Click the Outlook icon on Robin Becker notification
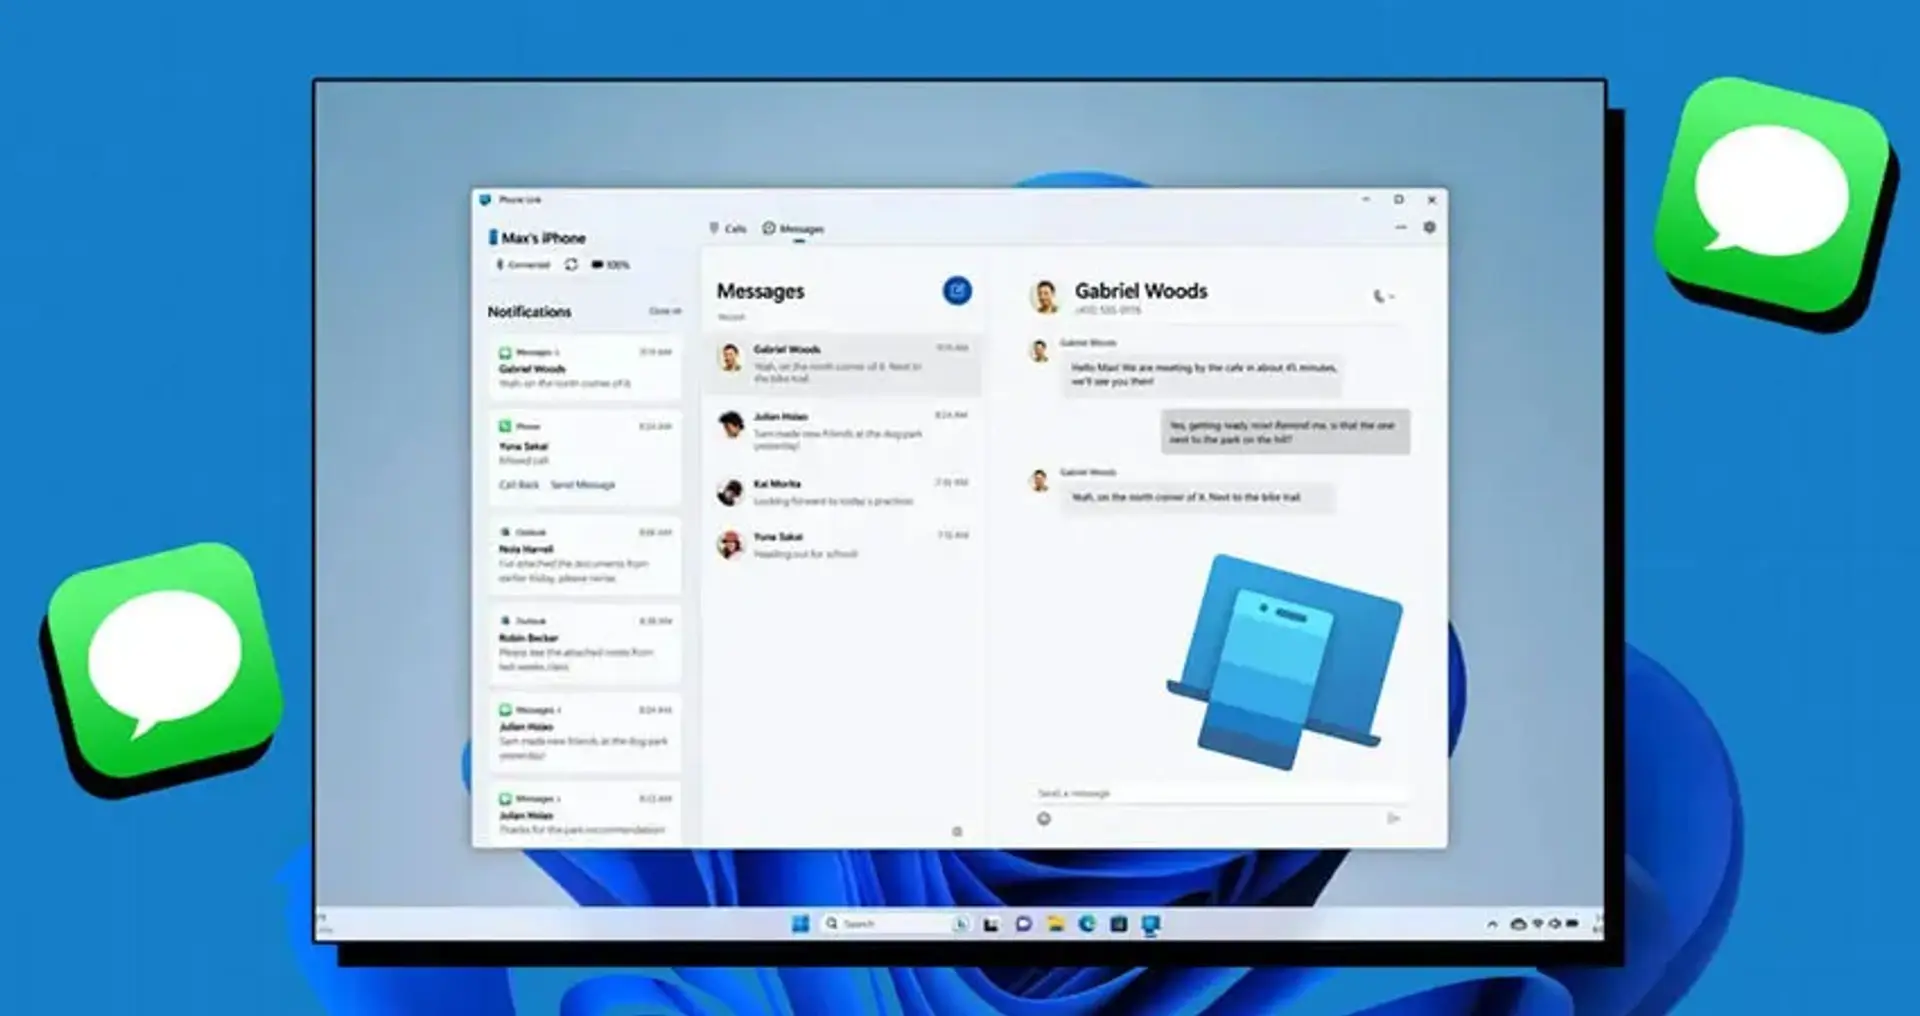 (x=505, y=621)
